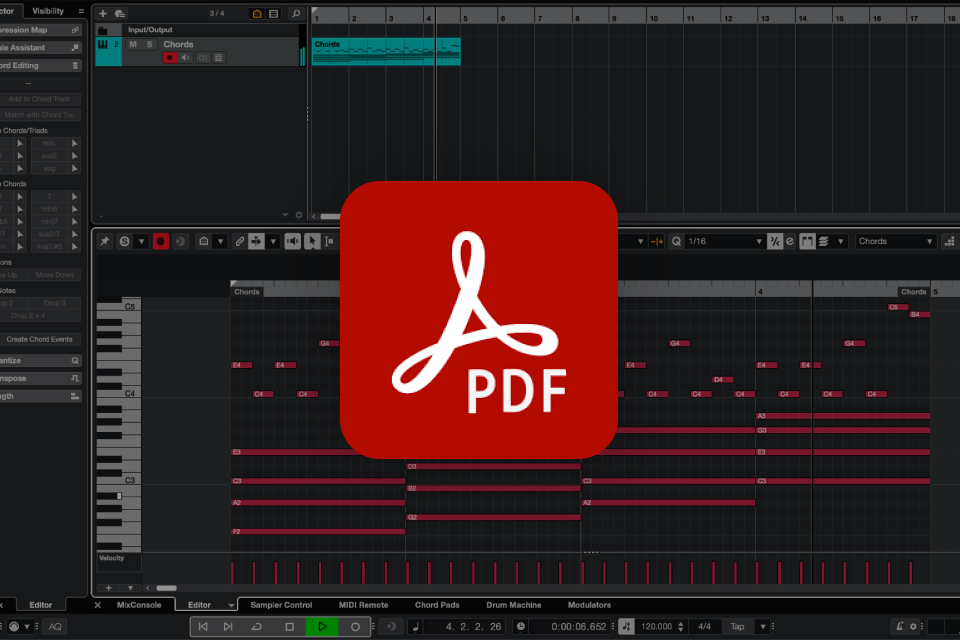This screenshot has width=960, height=640.
Task: Click the Q quantize icon
Action: [x=677, y=241]
